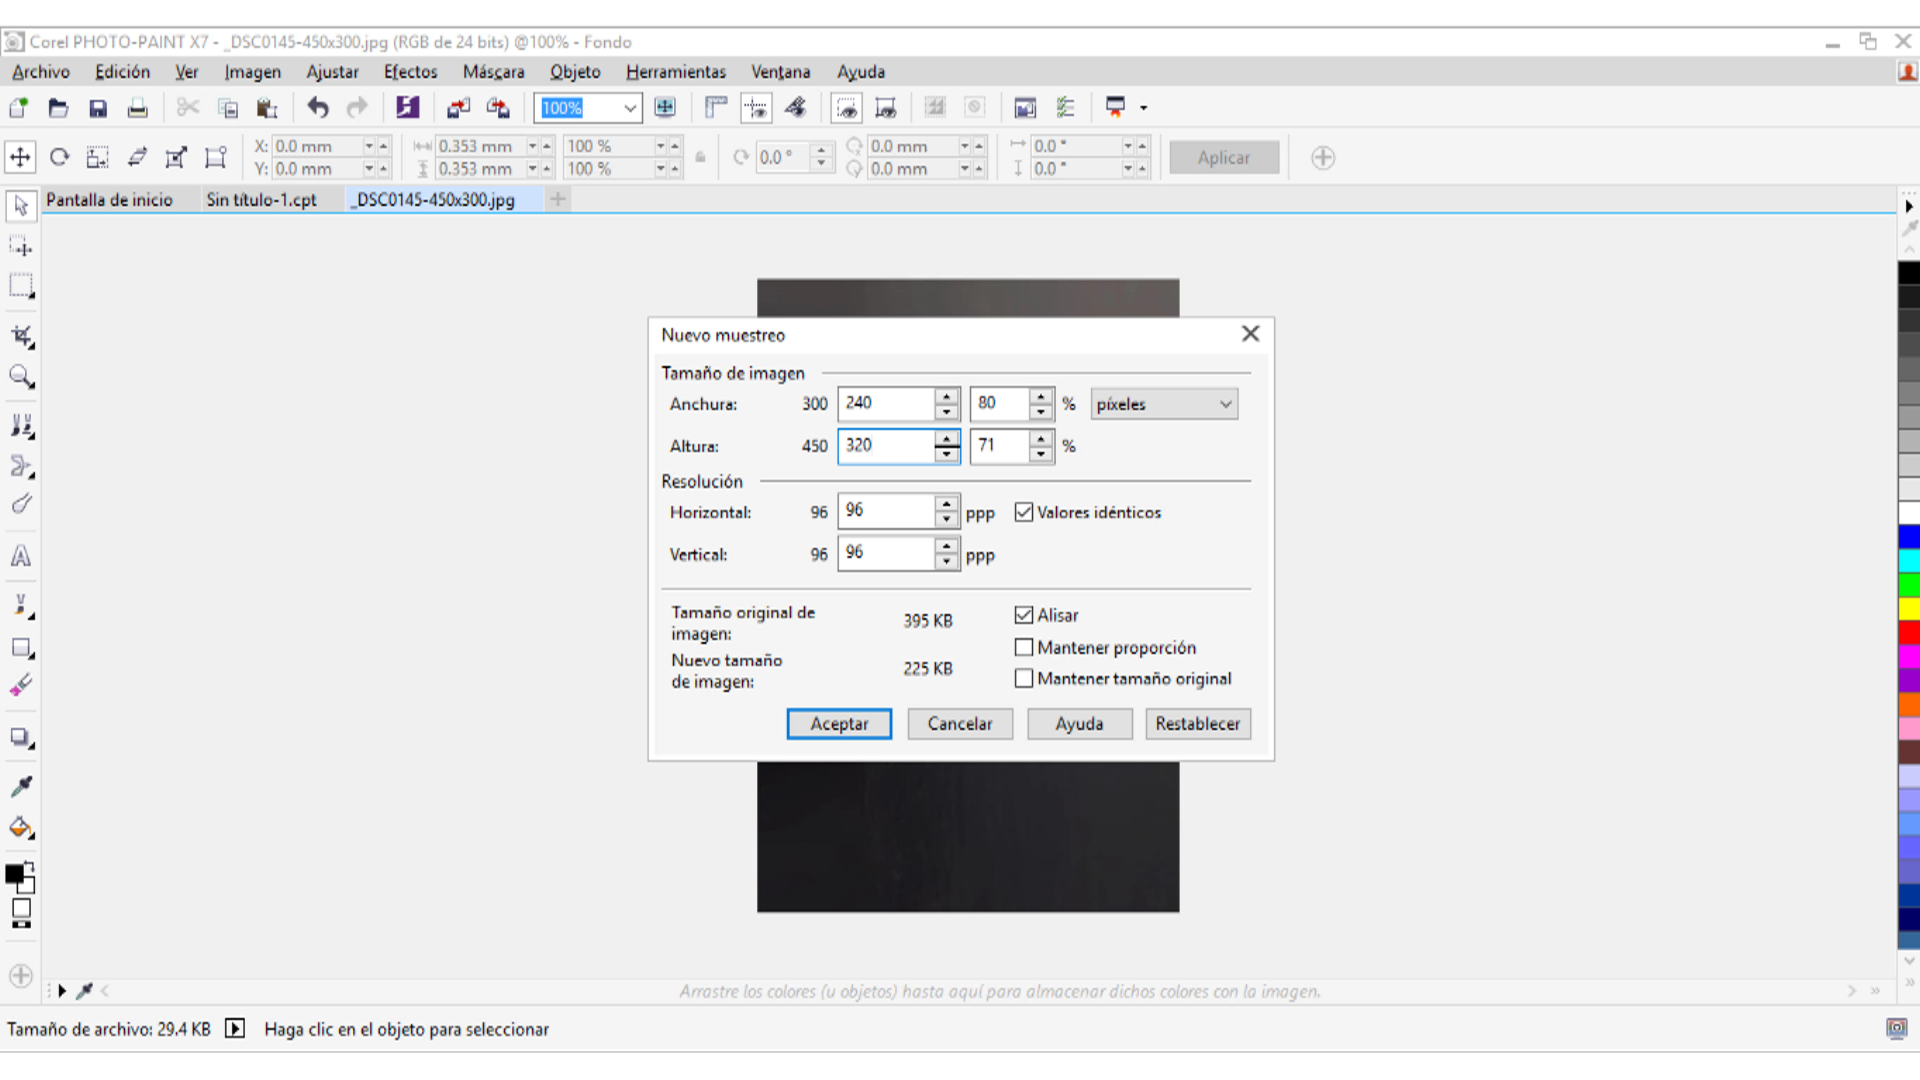Click the Undo arrow icon
The image size is (1920, 1080).
(318, 108)
